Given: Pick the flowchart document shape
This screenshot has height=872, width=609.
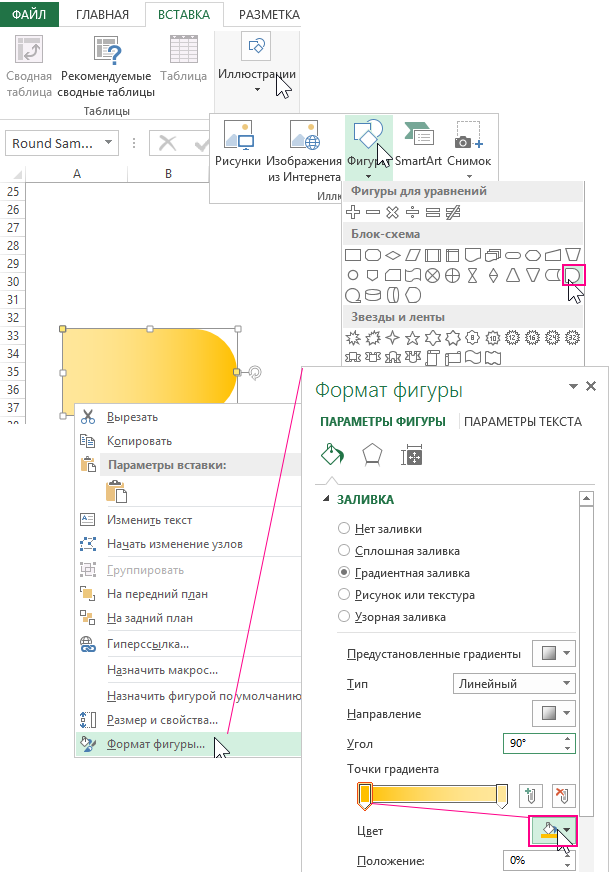Looking at the screenshot, I should click(x=473, y=255).
